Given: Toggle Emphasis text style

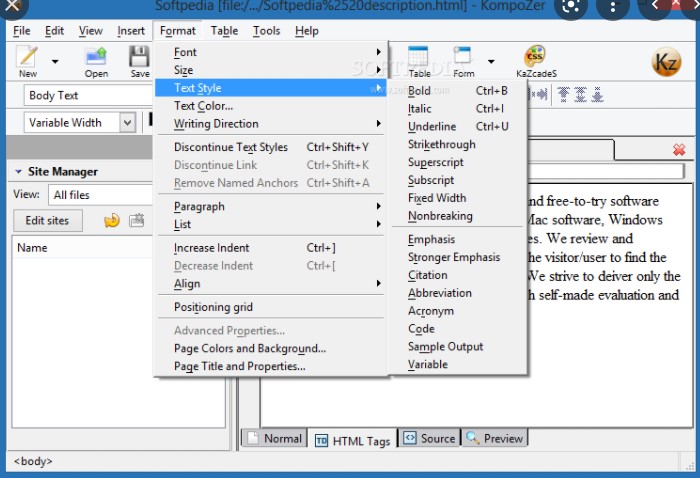Looking at the screenshot, I should tap(458, 239).
